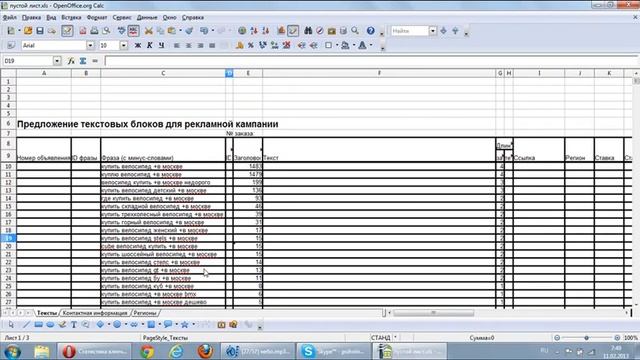This screenshot has height=360, width=640.
Task: Click cell 'купить горный велосипед +в москве'
Action: (x=163, y=222)
